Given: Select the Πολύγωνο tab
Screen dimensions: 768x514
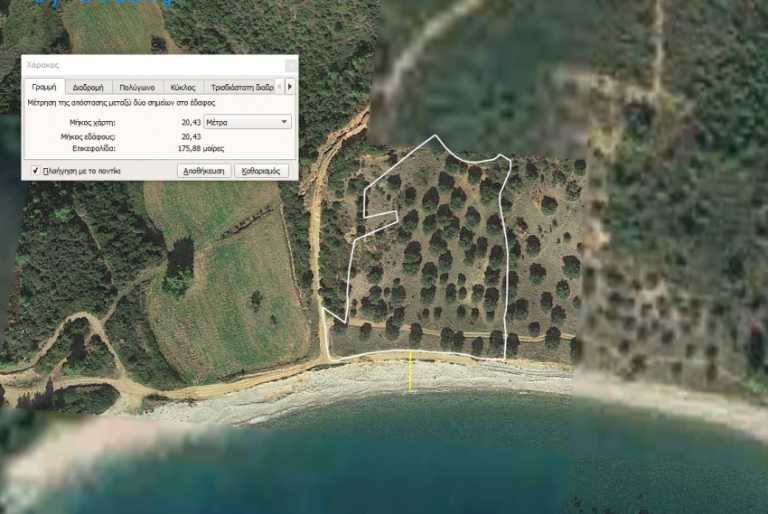Looking at the screenshot, I should pyautogui.click(x=137, y=88).
